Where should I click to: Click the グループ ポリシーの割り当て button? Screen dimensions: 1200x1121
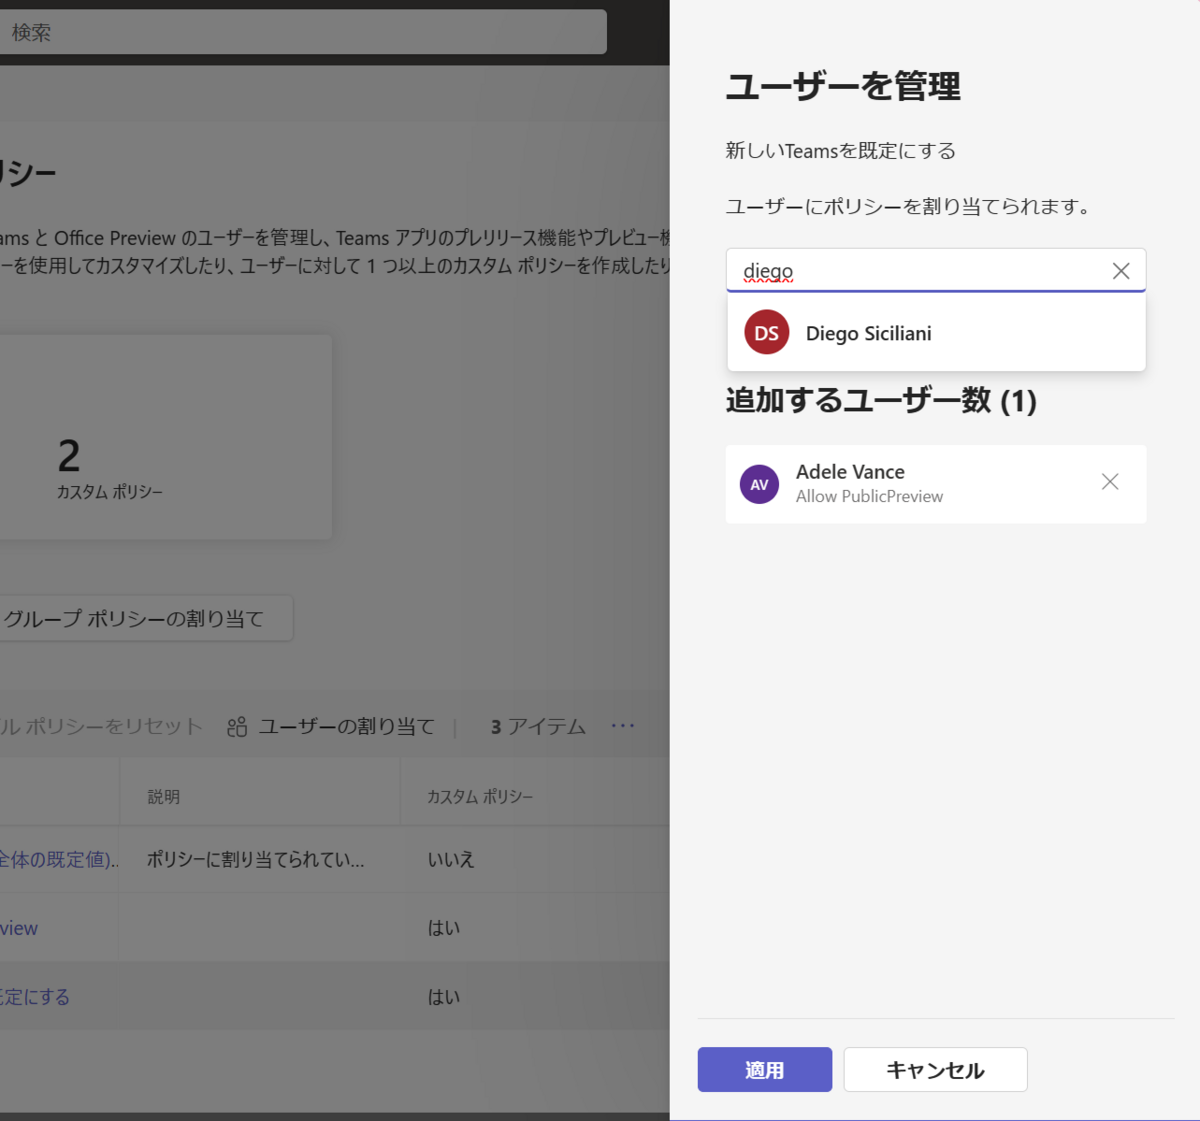146,619
